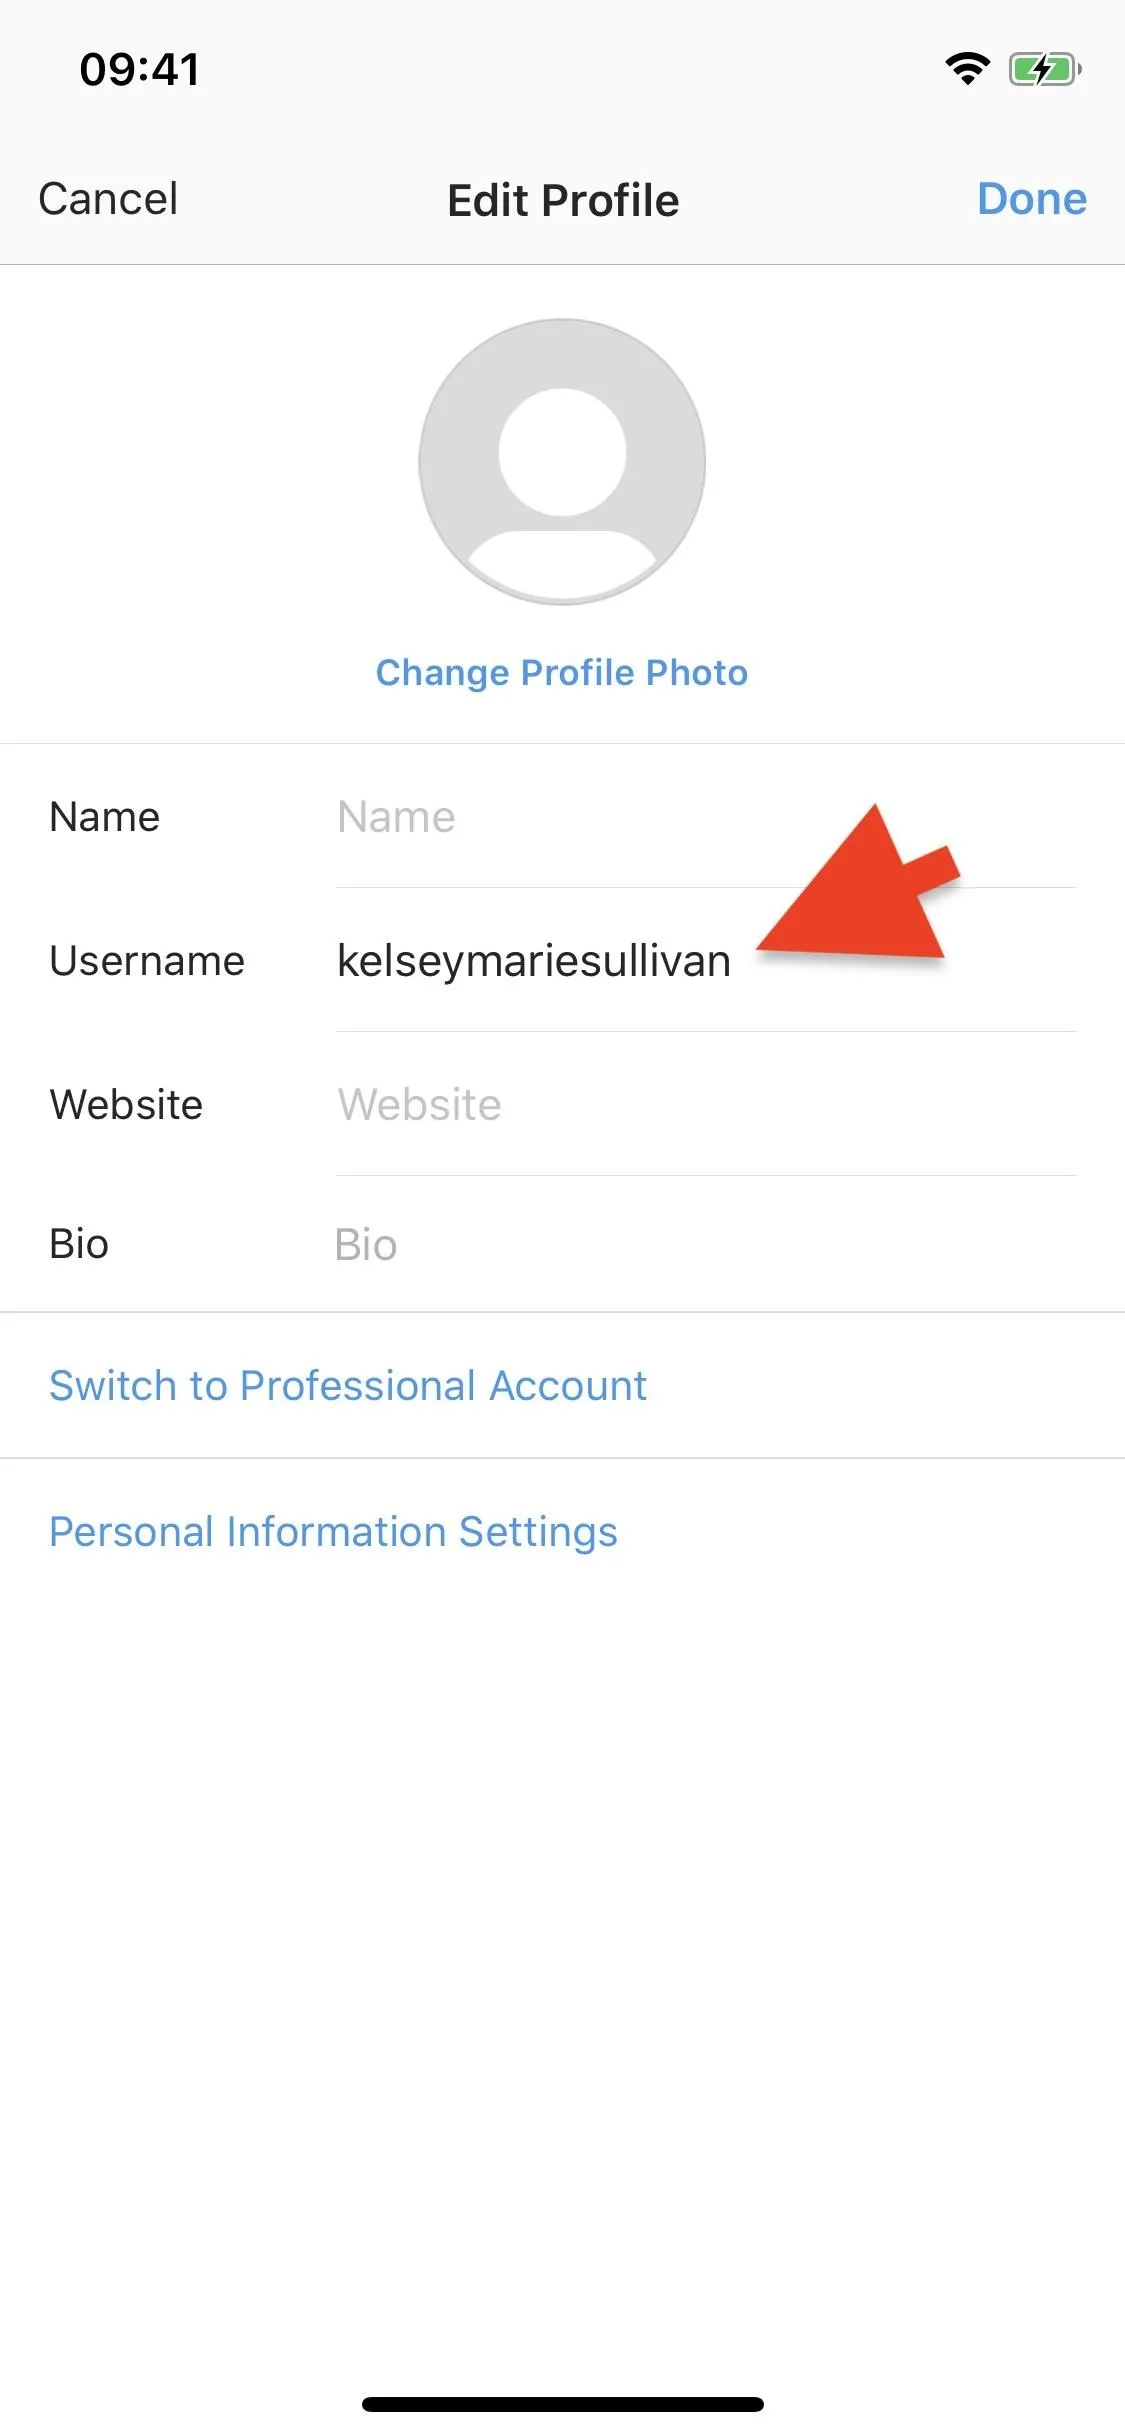This screenshot has width=1125, height=2436.
Task: Cancel editing the profile
Action: click(108, 199)
